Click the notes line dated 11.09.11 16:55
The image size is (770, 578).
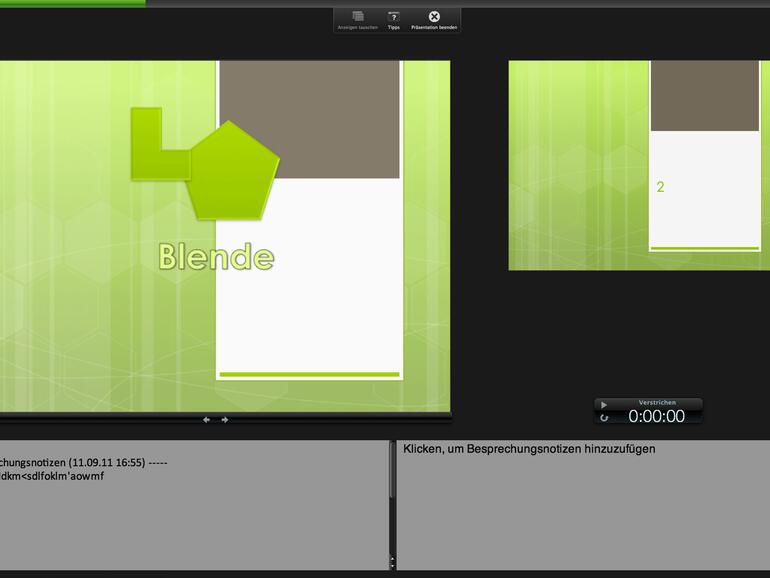pos(83,463)
